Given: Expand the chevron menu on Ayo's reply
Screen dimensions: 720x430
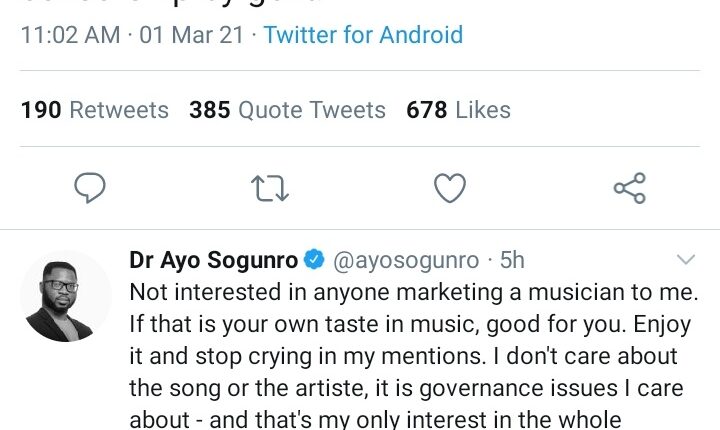Looking at the screenshot, I should coord(686,260).
